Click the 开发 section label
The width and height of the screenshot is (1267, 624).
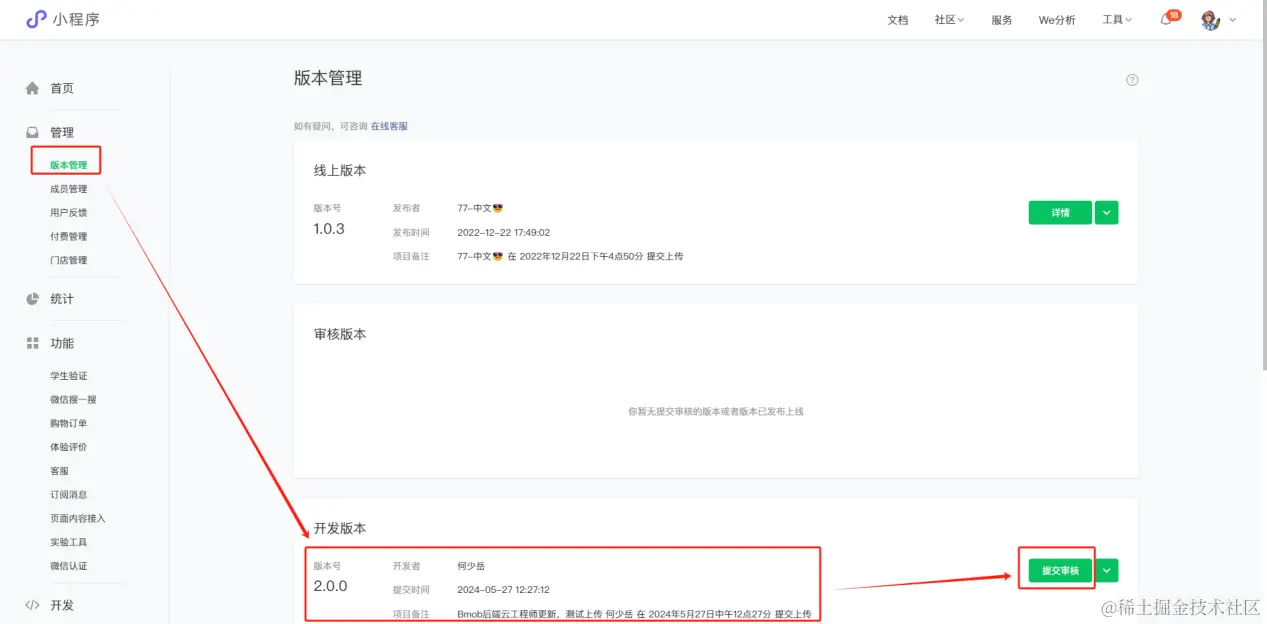point(62,605)
